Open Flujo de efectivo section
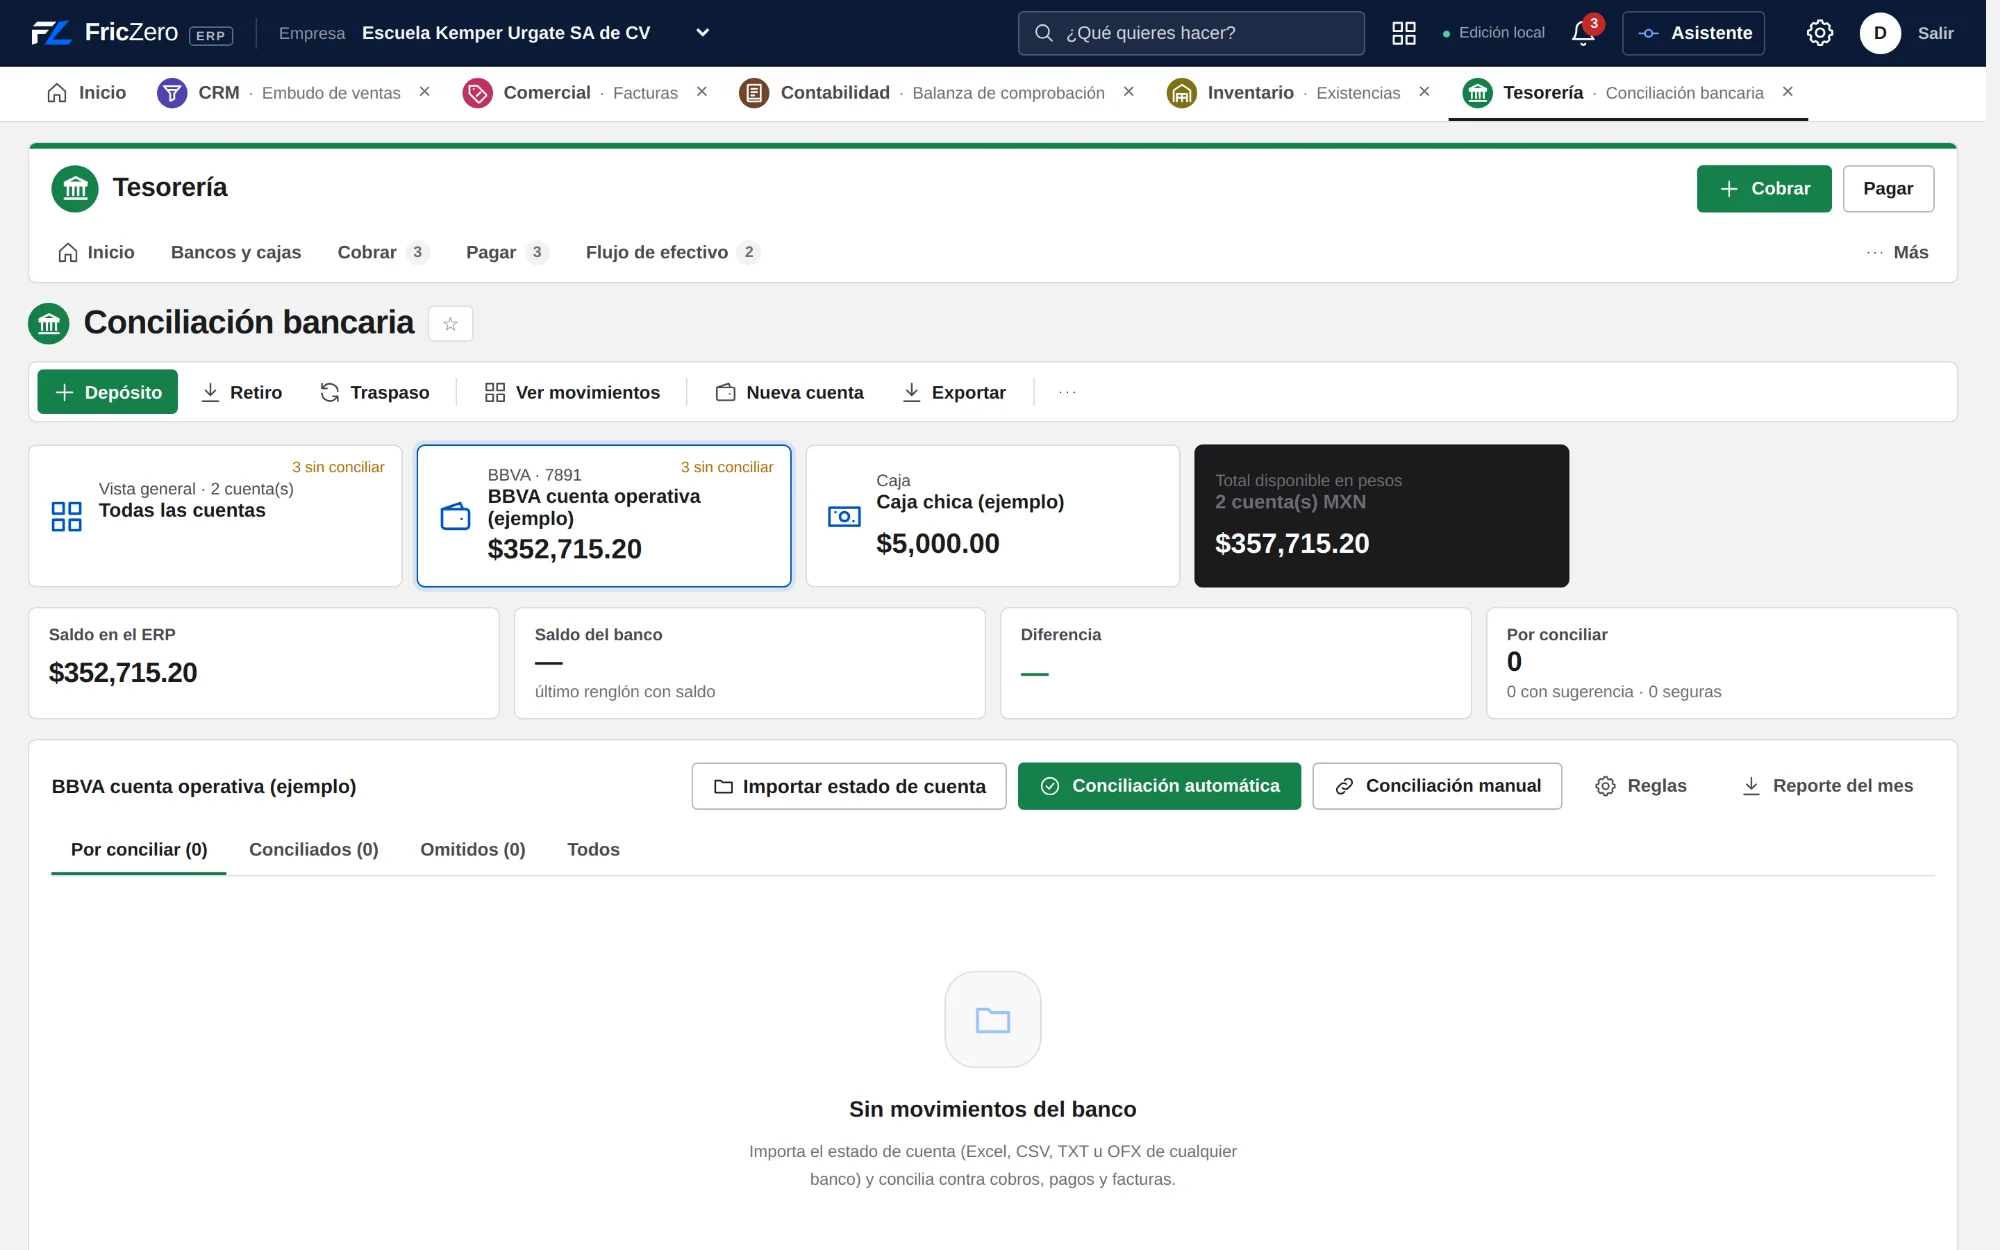Screen dimensions: 2000x1250 (672, 252)
